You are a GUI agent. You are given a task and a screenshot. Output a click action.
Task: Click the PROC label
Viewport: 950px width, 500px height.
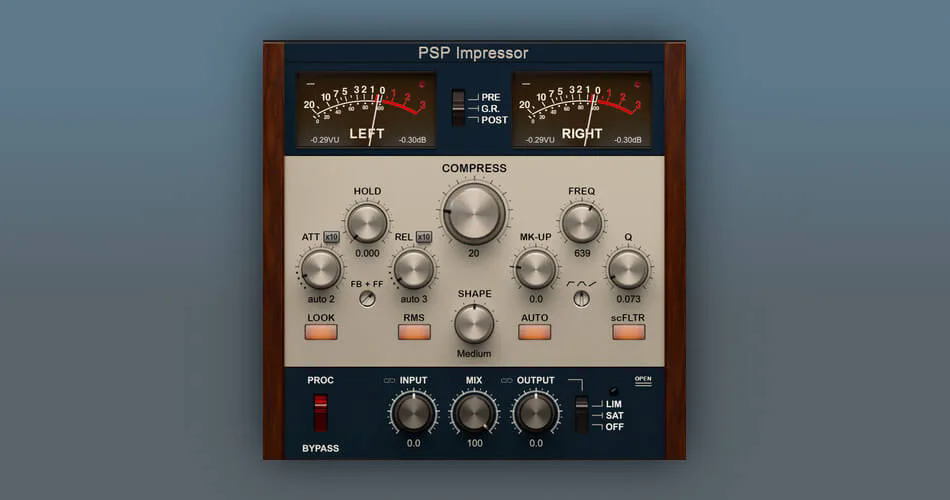tap(321, 380)
